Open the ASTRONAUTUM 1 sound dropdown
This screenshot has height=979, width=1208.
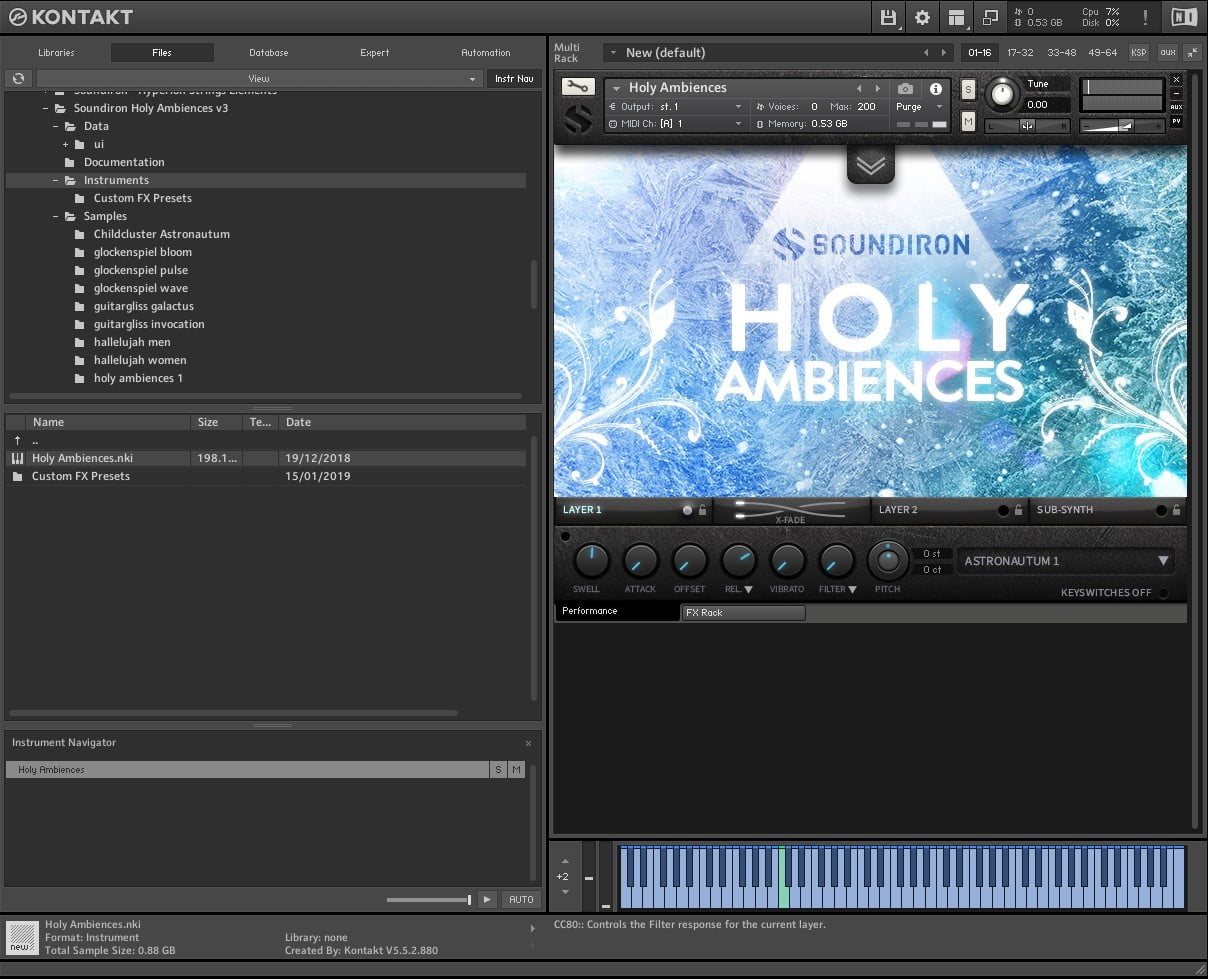point(1065,561)
